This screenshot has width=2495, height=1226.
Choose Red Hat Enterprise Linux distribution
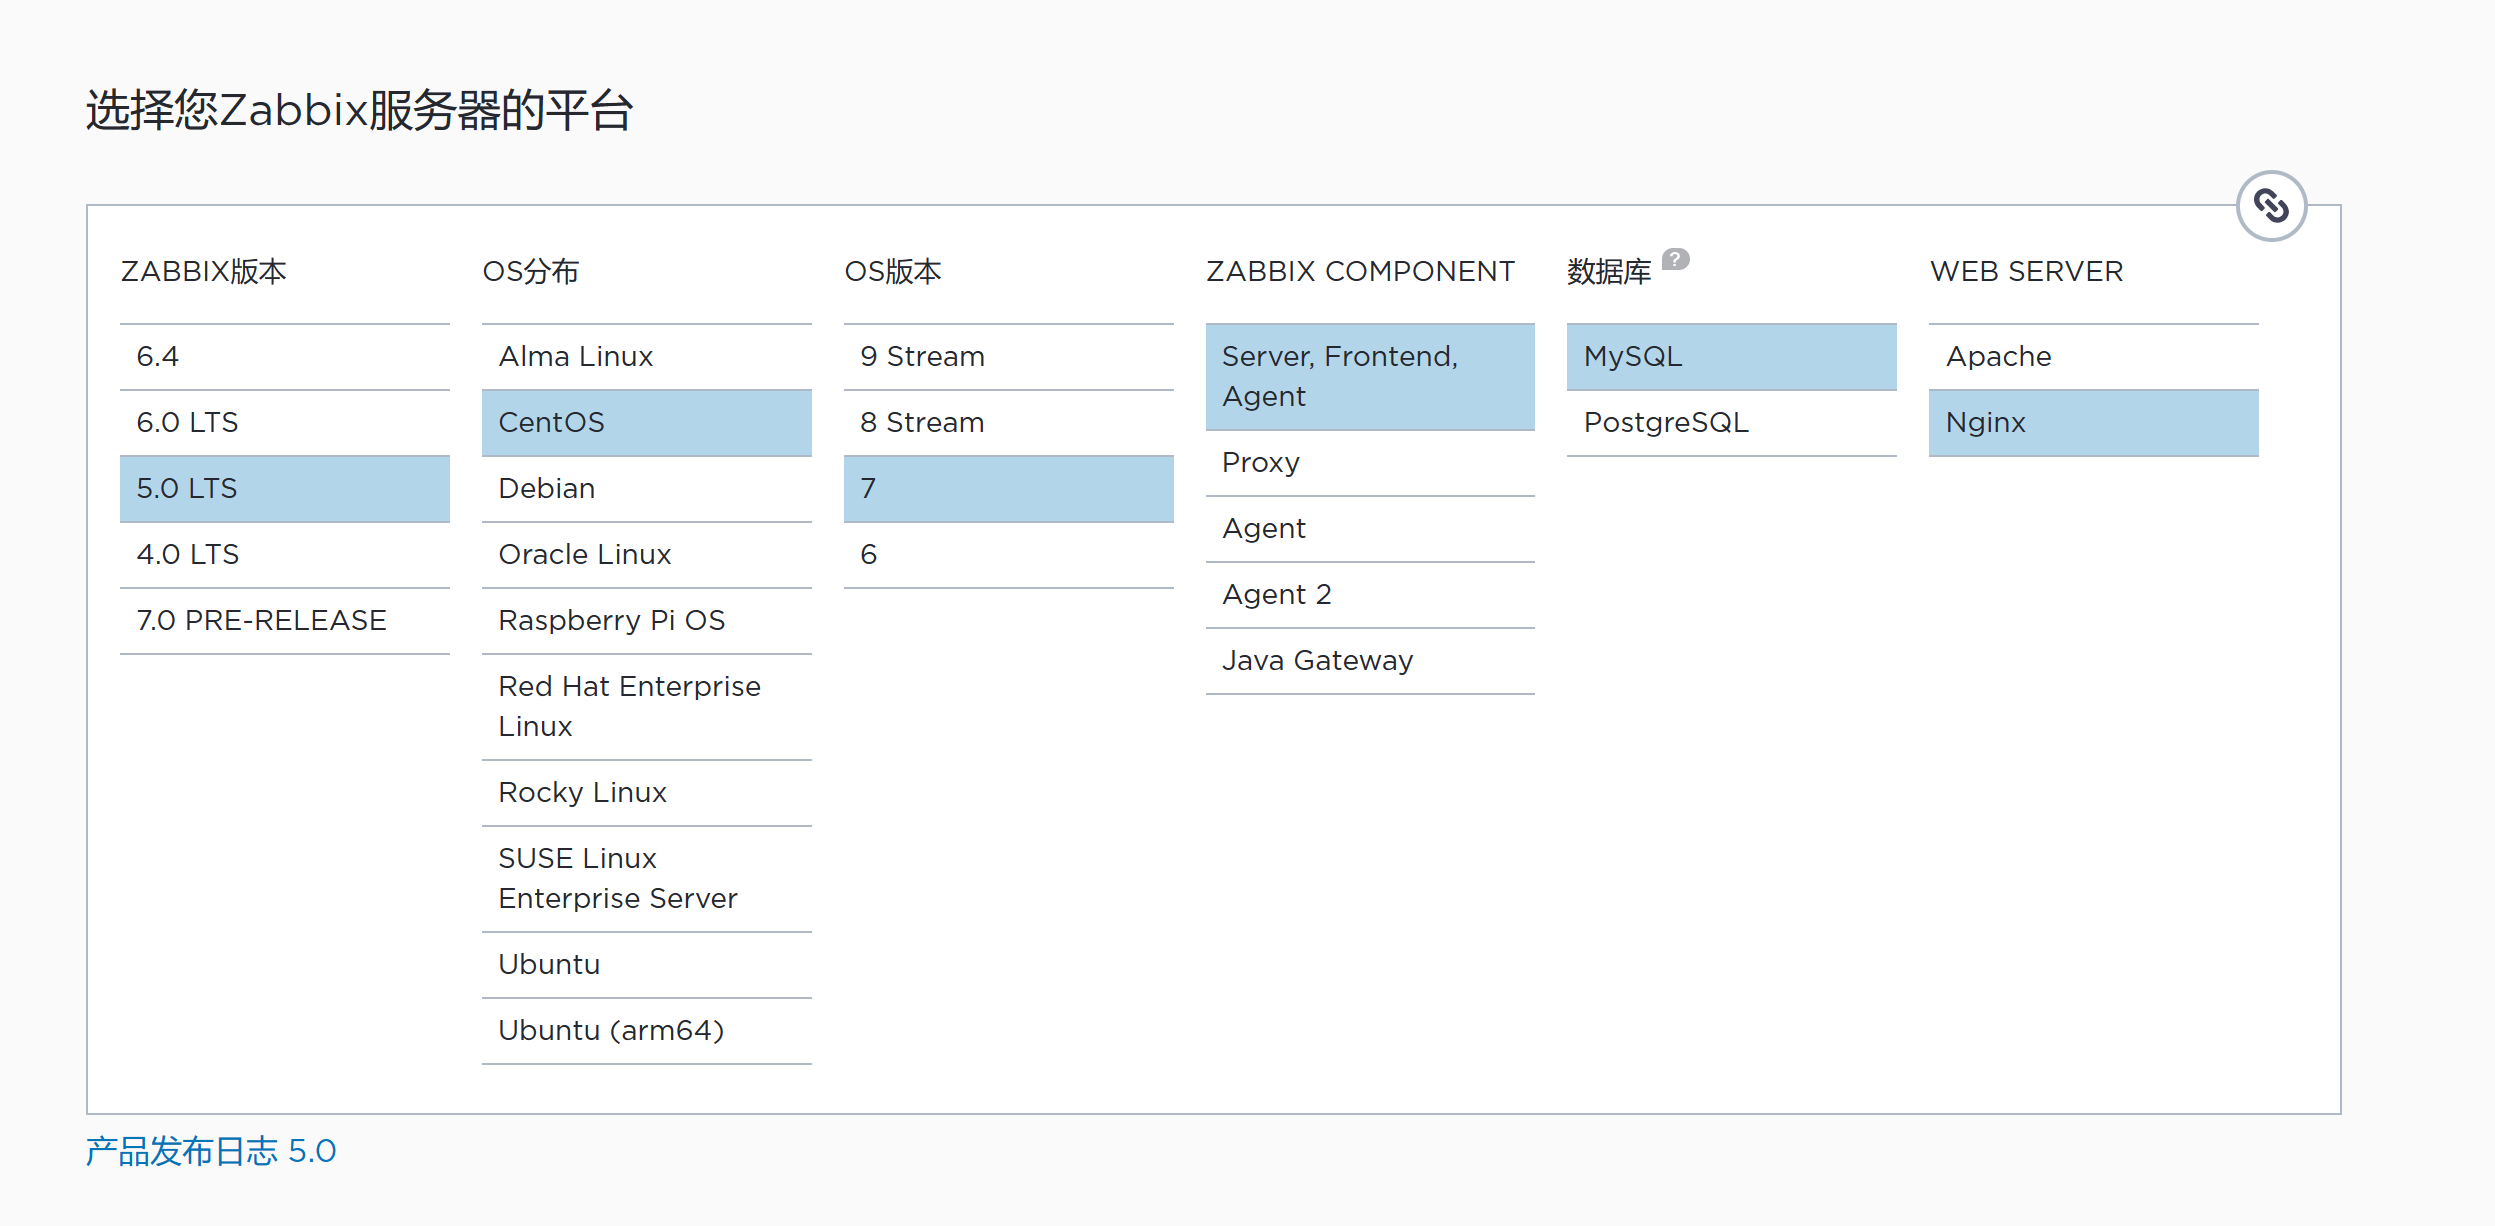(x=647, y=707)
